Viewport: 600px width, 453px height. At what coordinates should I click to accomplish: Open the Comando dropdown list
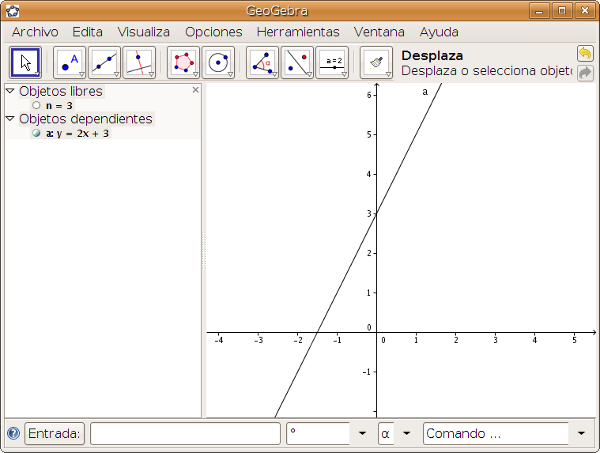coord(582,434)
